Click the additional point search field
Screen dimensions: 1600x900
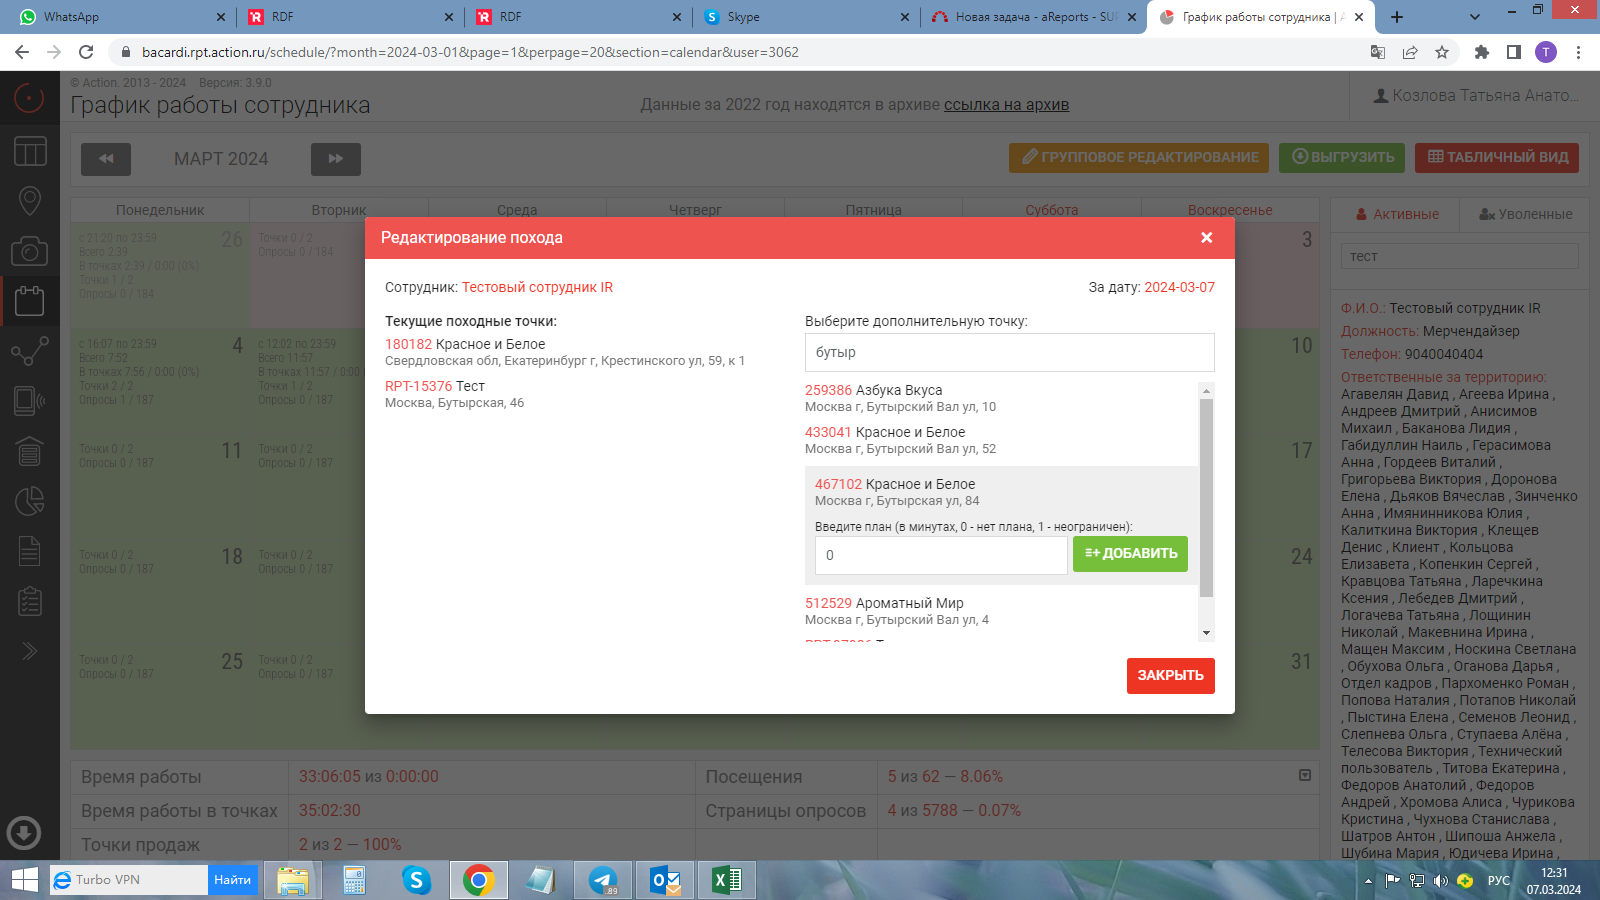(x=1009, y=352)
